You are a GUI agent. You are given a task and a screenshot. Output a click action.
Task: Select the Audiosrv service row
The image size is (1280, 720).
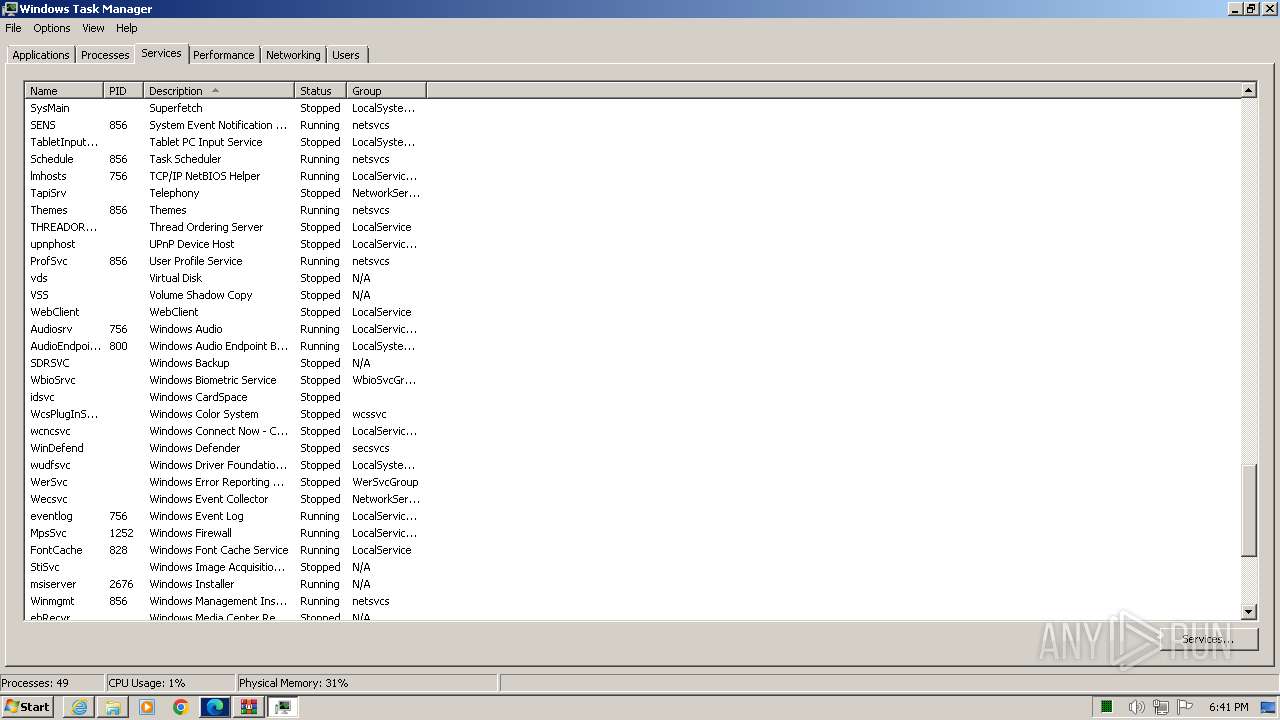(225, 329)
